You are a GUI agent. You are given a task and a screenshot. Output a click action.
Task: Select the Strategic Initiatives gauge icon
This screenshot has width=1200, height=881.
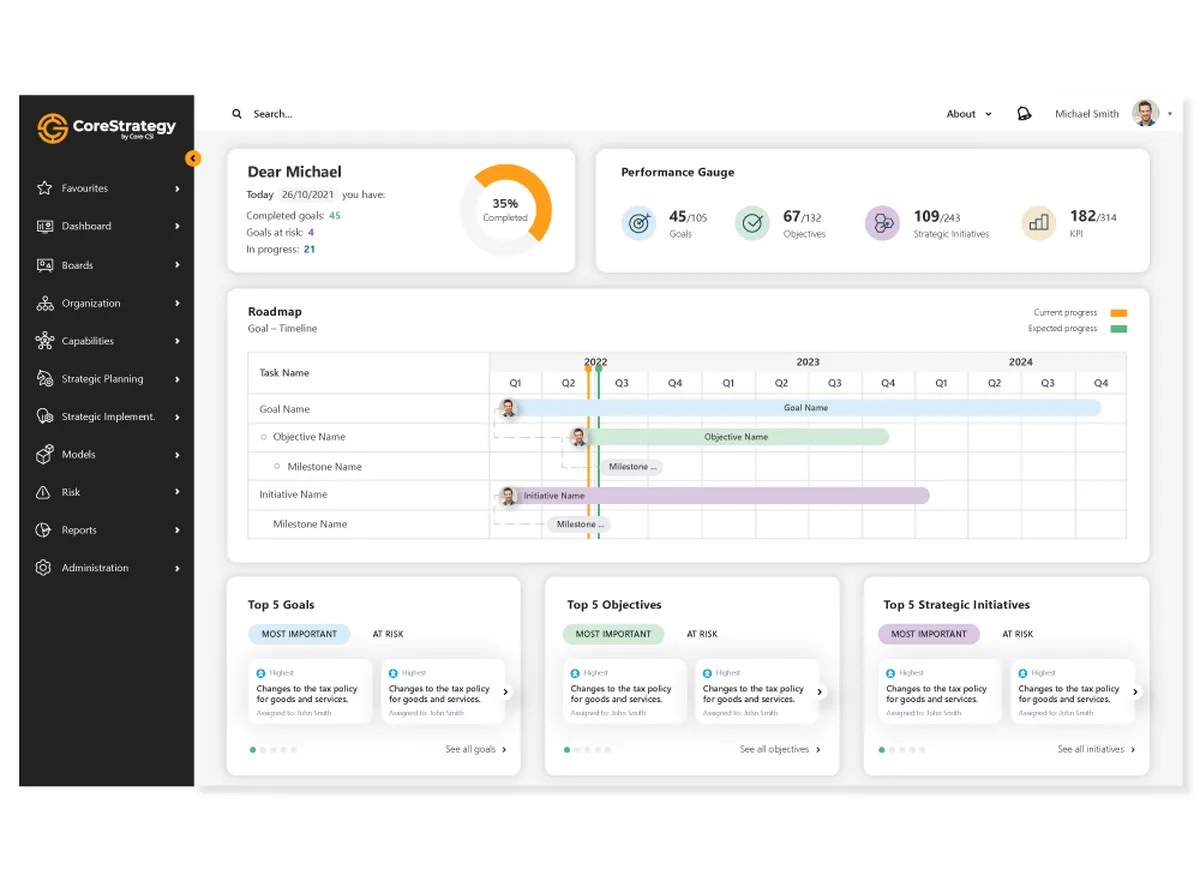[883, 223]
